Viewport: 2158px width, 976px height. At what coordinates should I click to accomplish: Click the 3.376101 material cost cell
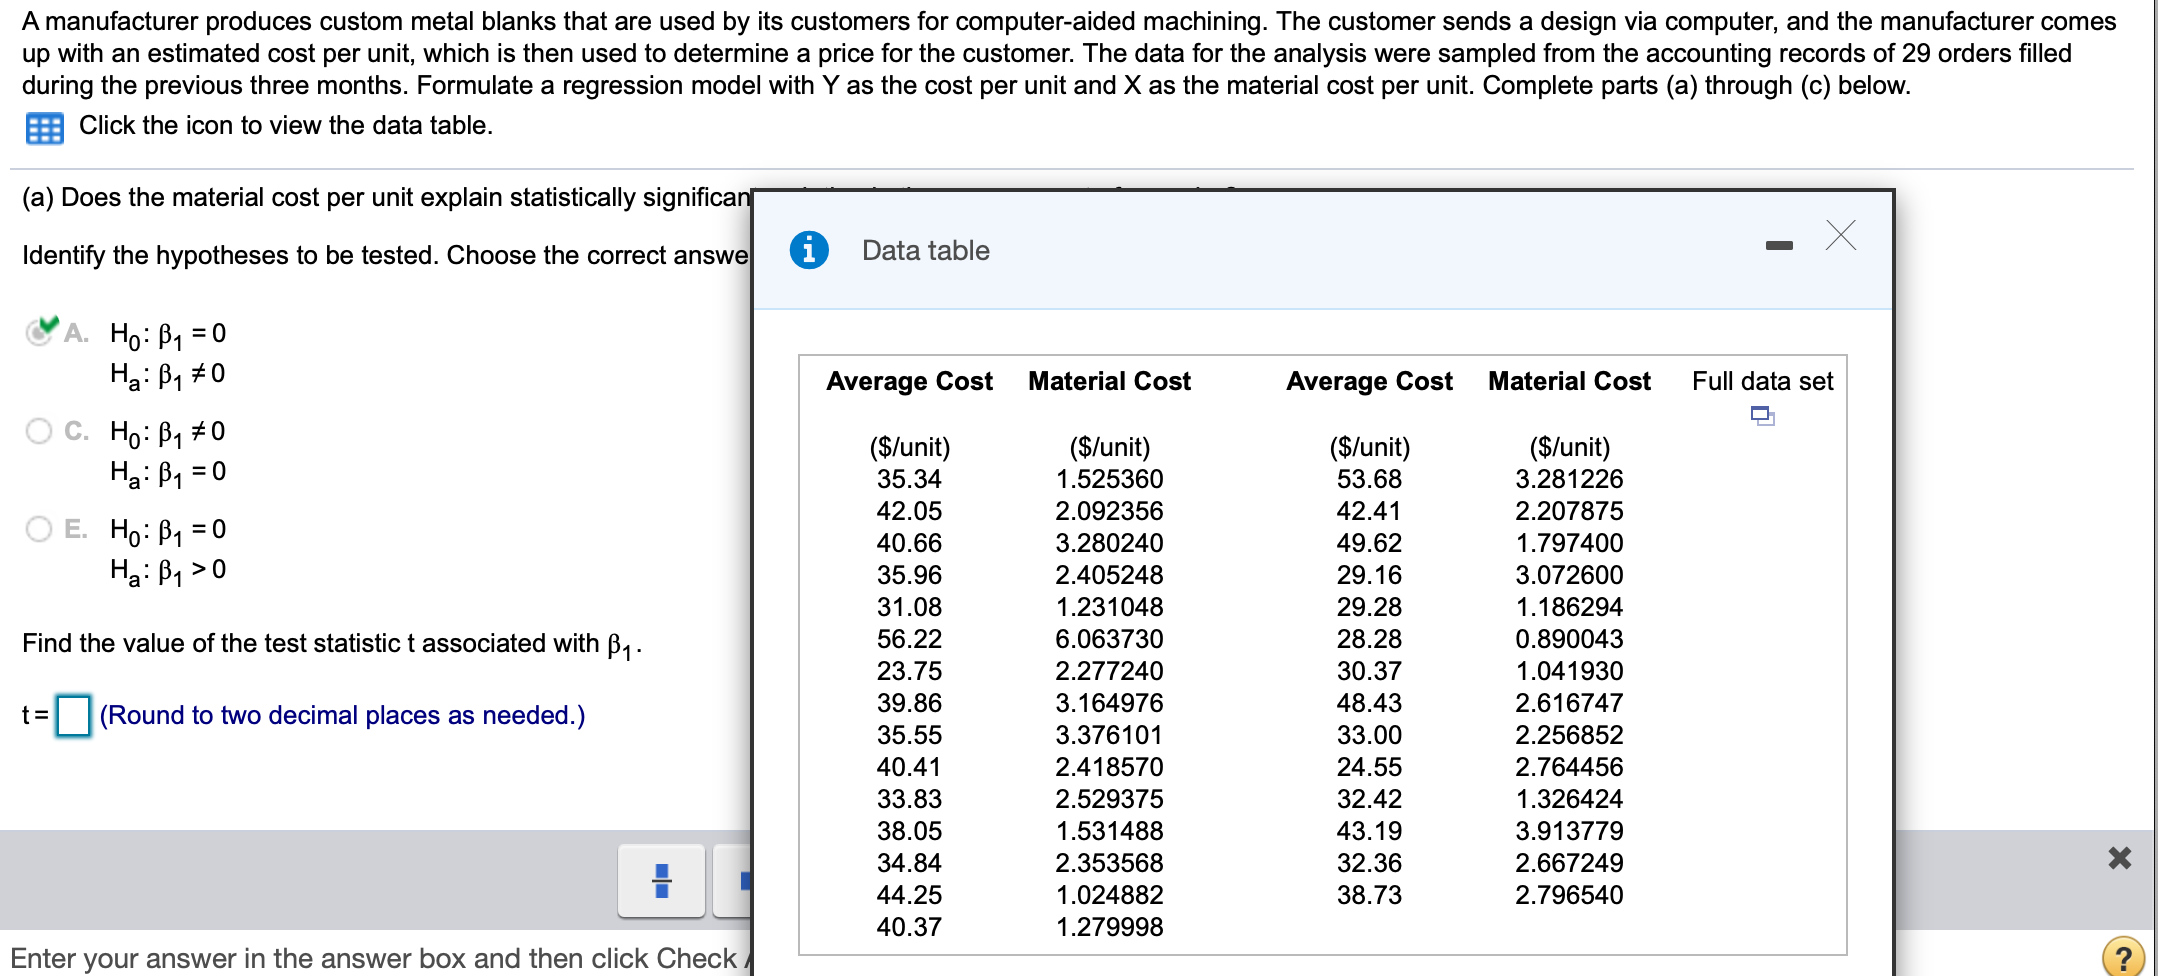(x=1109, y=735)
